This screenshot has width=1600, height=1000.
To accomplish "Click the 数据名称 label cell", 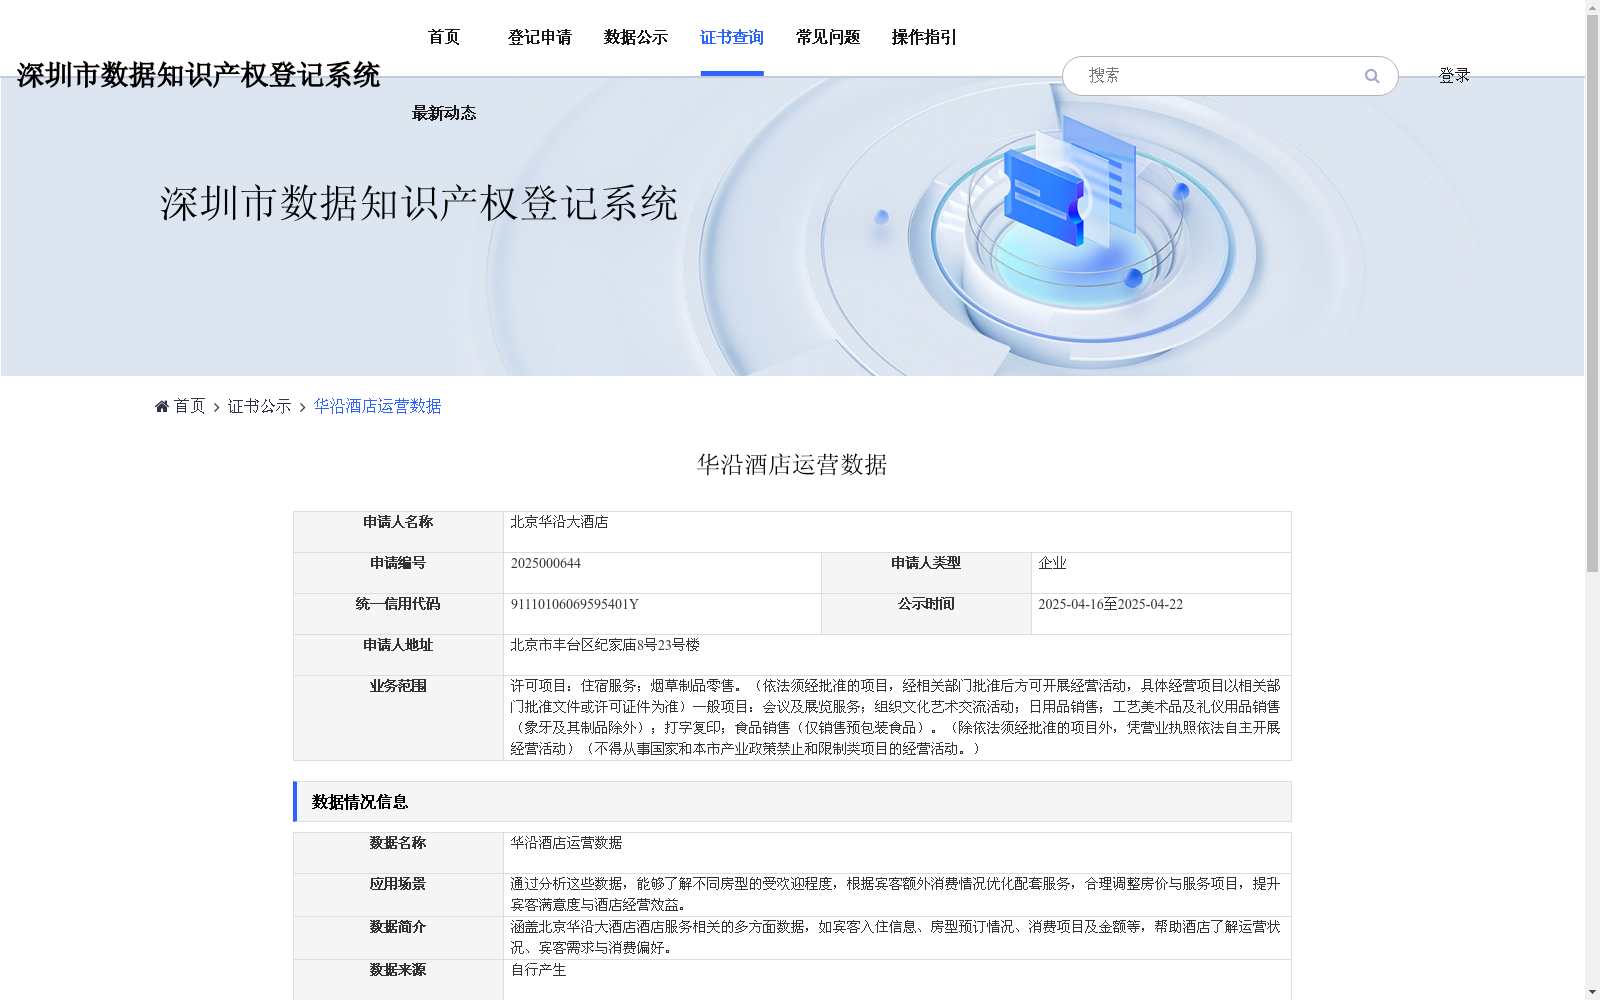I will [398, 853].
